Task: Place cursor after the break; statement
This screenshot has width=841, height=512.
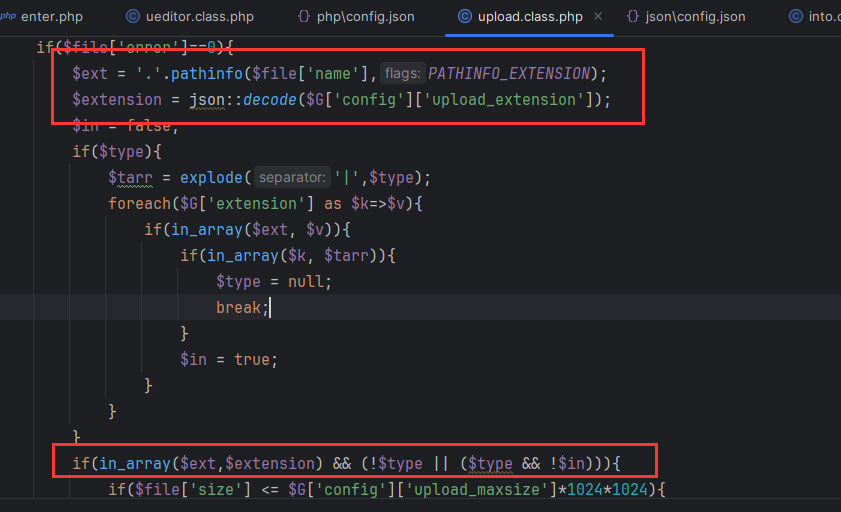Action: pos(270,308)
